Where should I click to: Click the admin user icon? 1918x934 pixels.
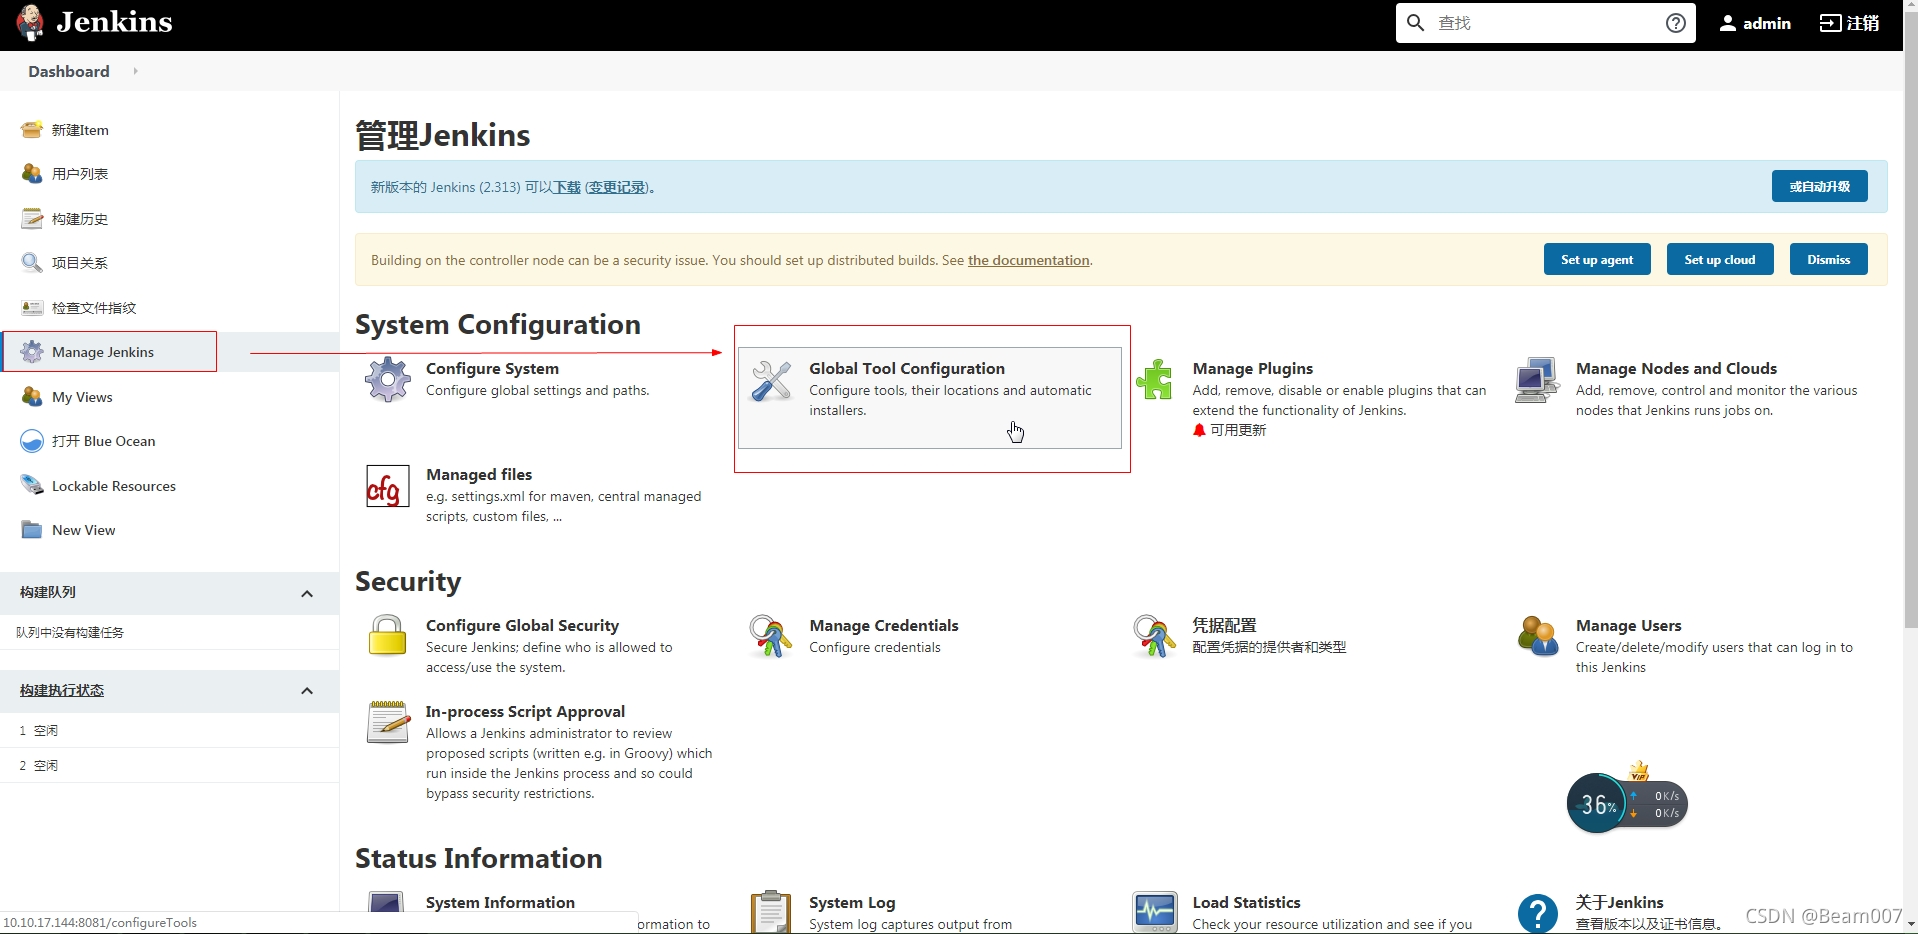[x=1727, y=23]
